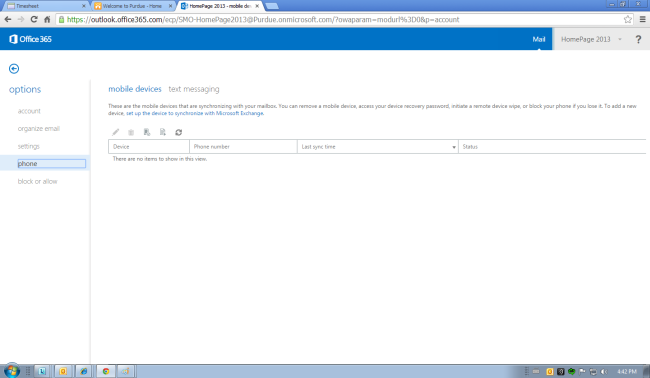Click the options heading

25,90
